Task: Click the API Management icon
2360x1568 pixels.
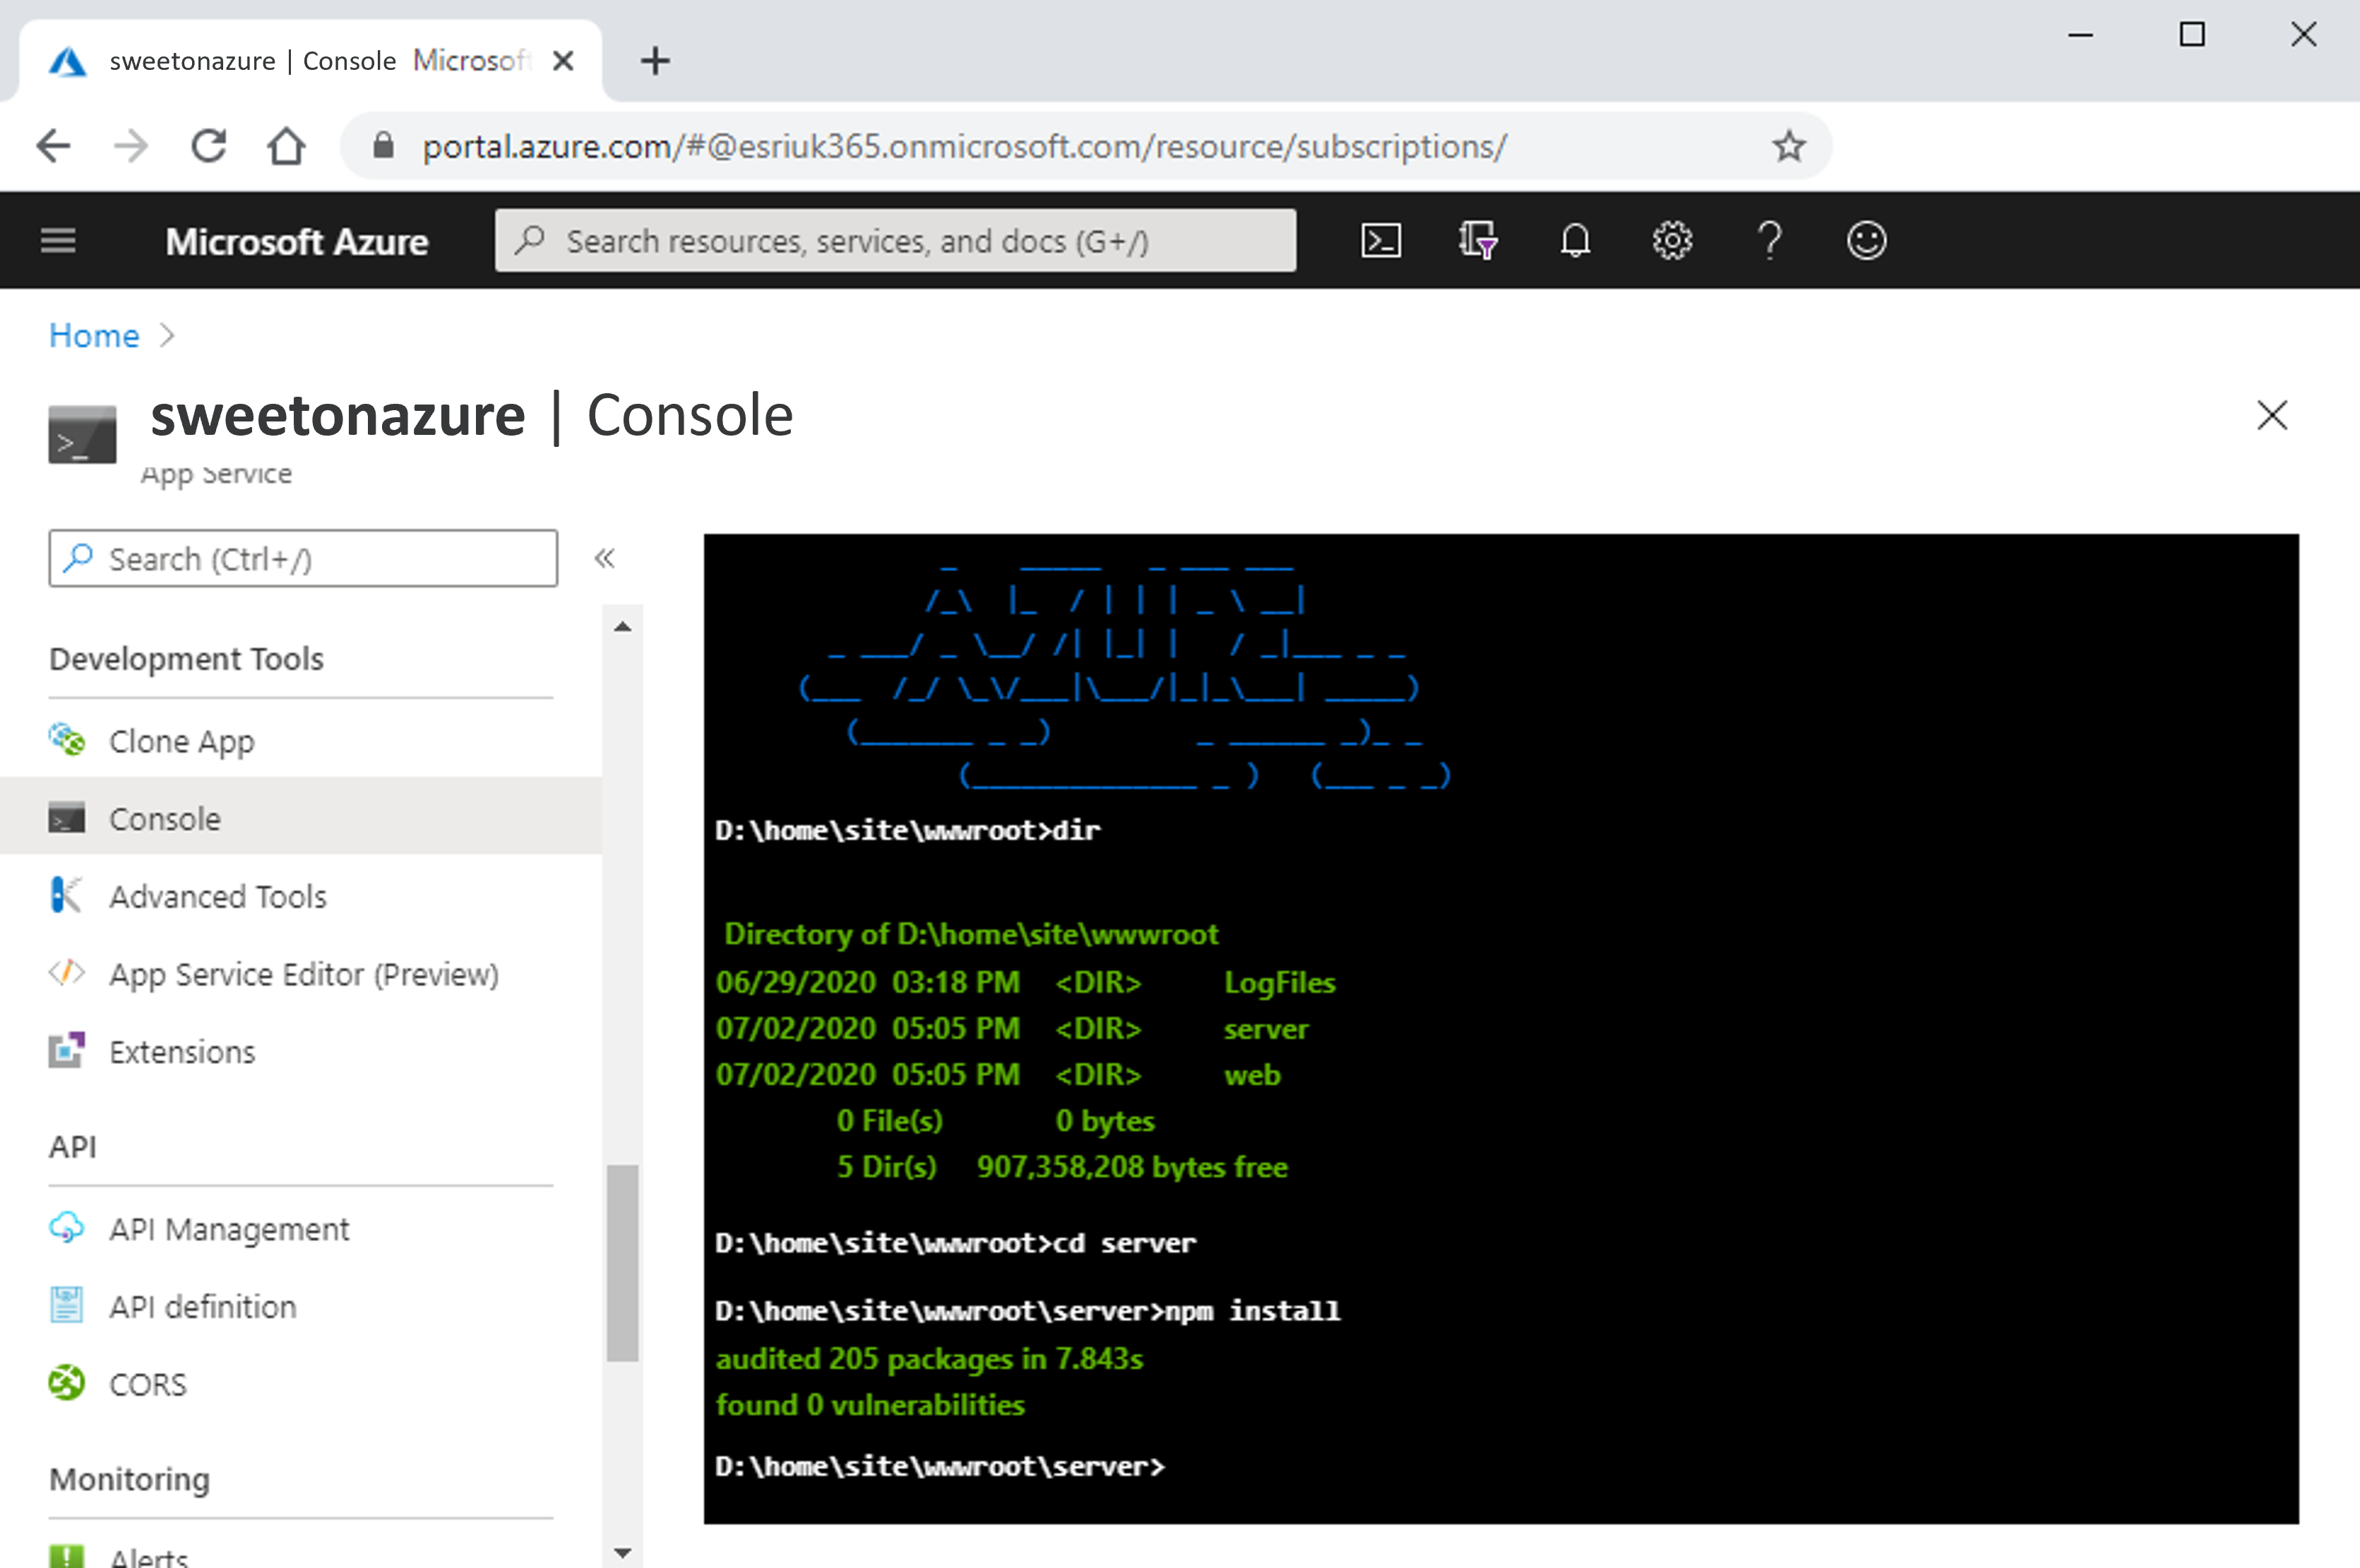Action: 67,1227
